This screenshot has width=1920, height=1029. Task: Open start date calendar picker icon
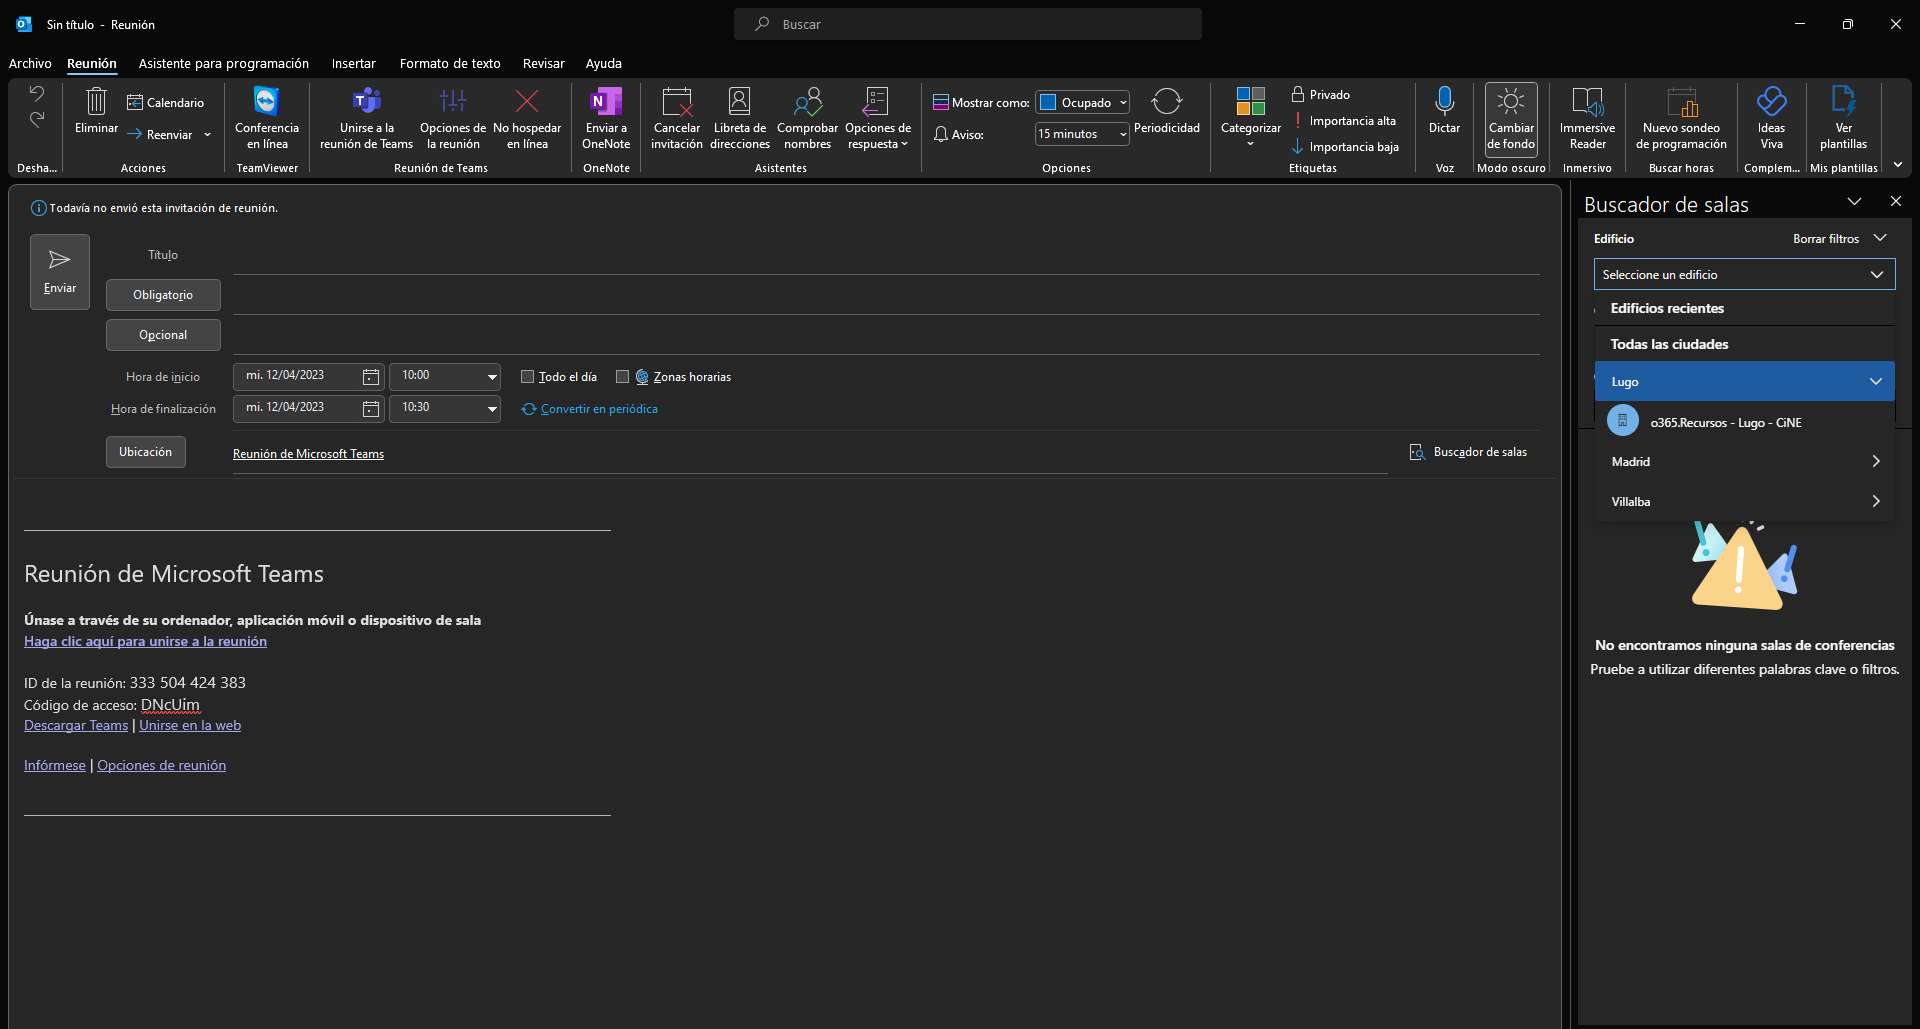pos(371,377)
